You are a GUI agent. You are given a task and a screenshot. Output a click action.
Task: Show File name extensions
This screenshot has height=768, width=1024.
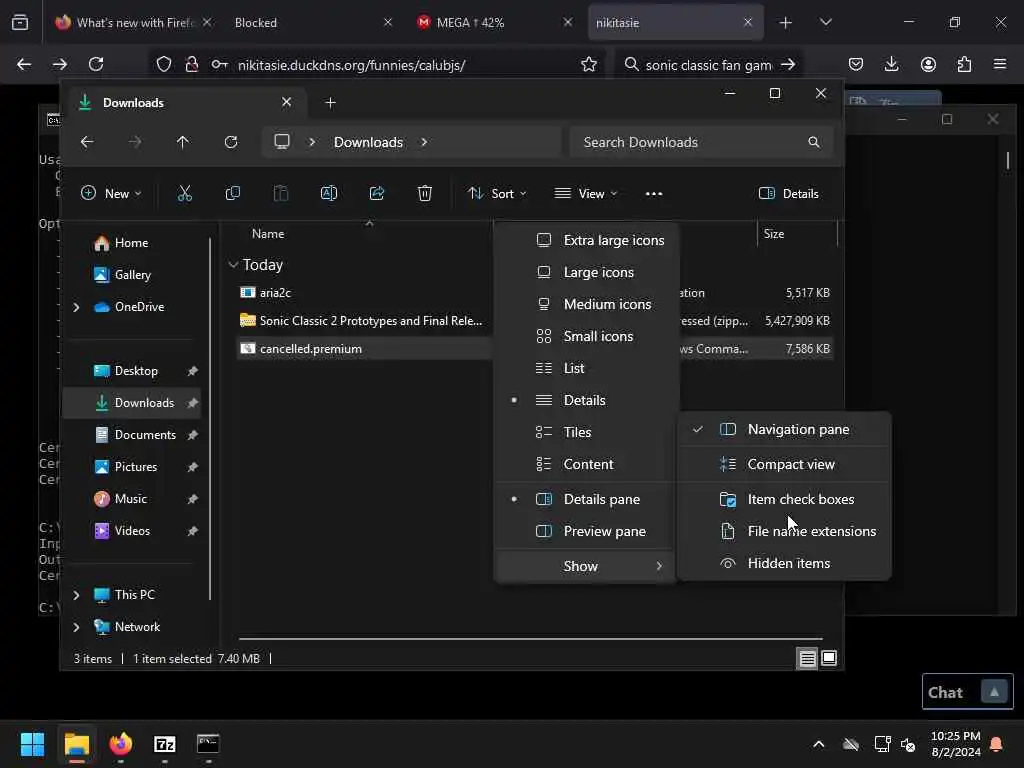784,531
